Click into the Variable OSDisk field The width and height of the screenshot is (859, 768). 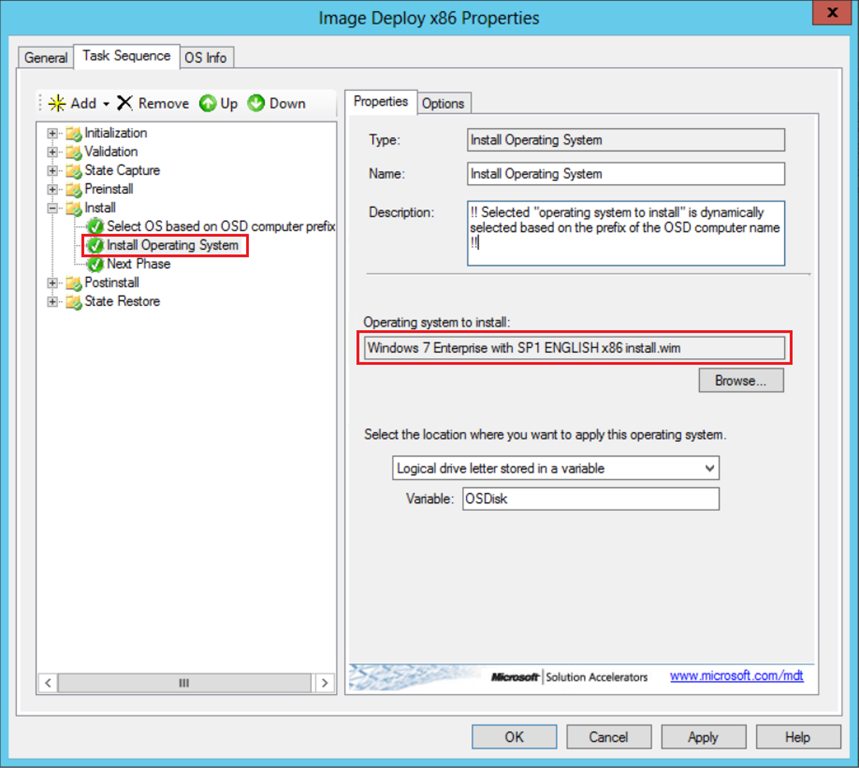[590, 499]
